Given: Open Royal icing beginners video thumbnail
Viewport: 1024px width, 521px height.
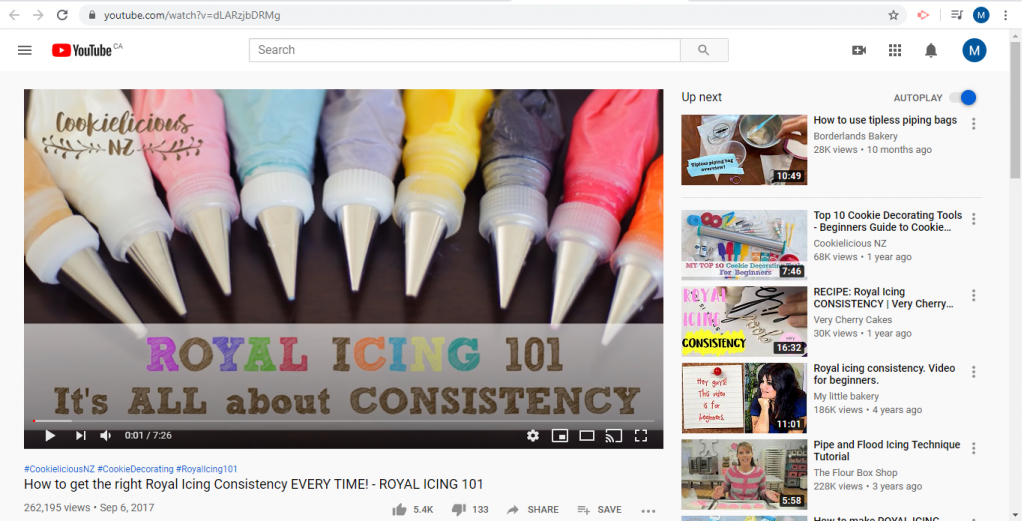Looking at the screenshot, I should (x=744, y=398).
